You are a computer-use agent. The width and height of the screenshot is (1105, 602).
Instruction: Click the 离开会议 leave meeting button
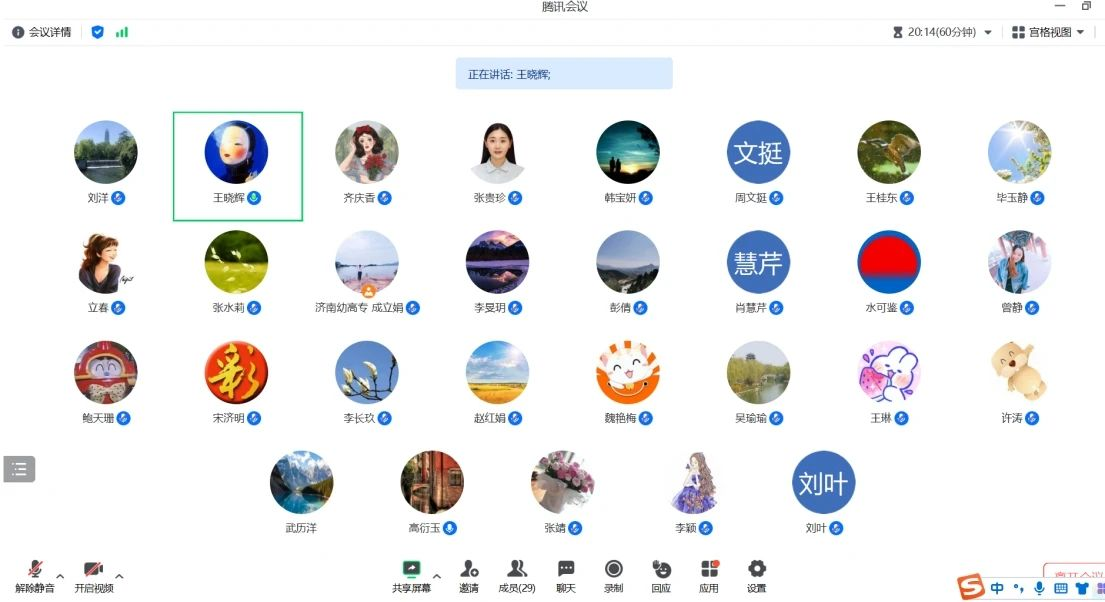1076,574
